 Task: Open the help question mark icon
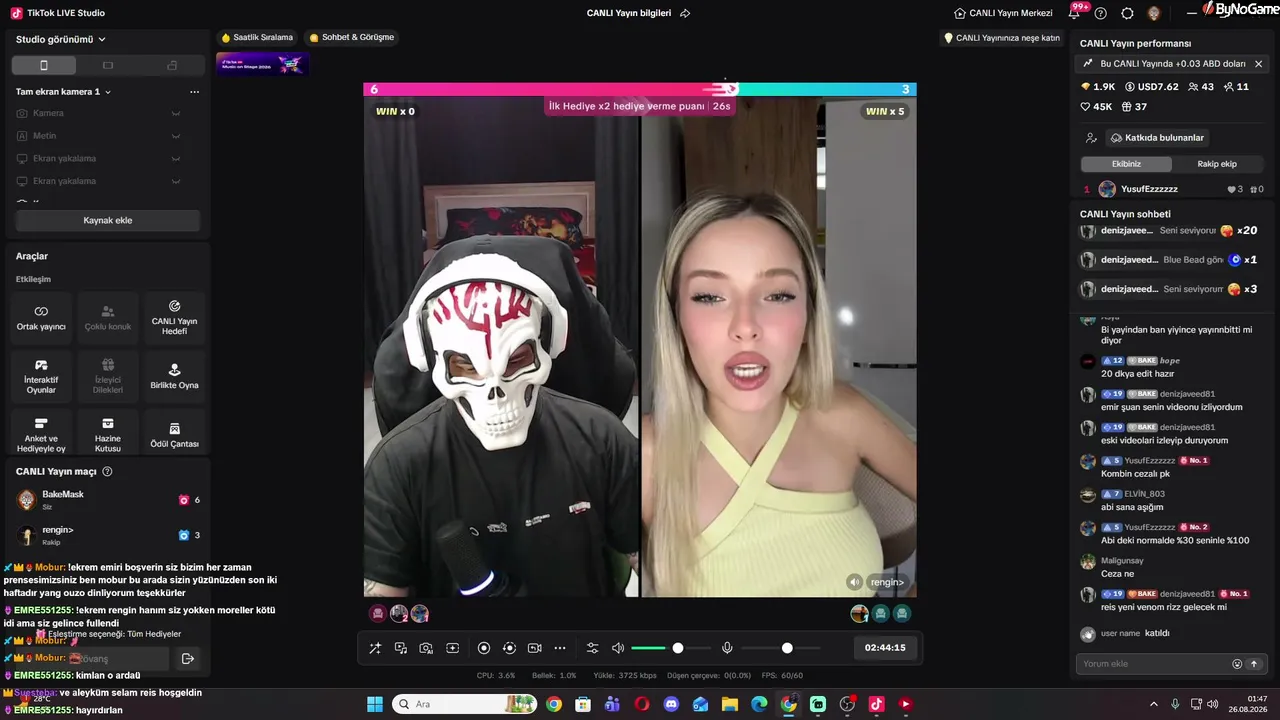coord(1101,13)
